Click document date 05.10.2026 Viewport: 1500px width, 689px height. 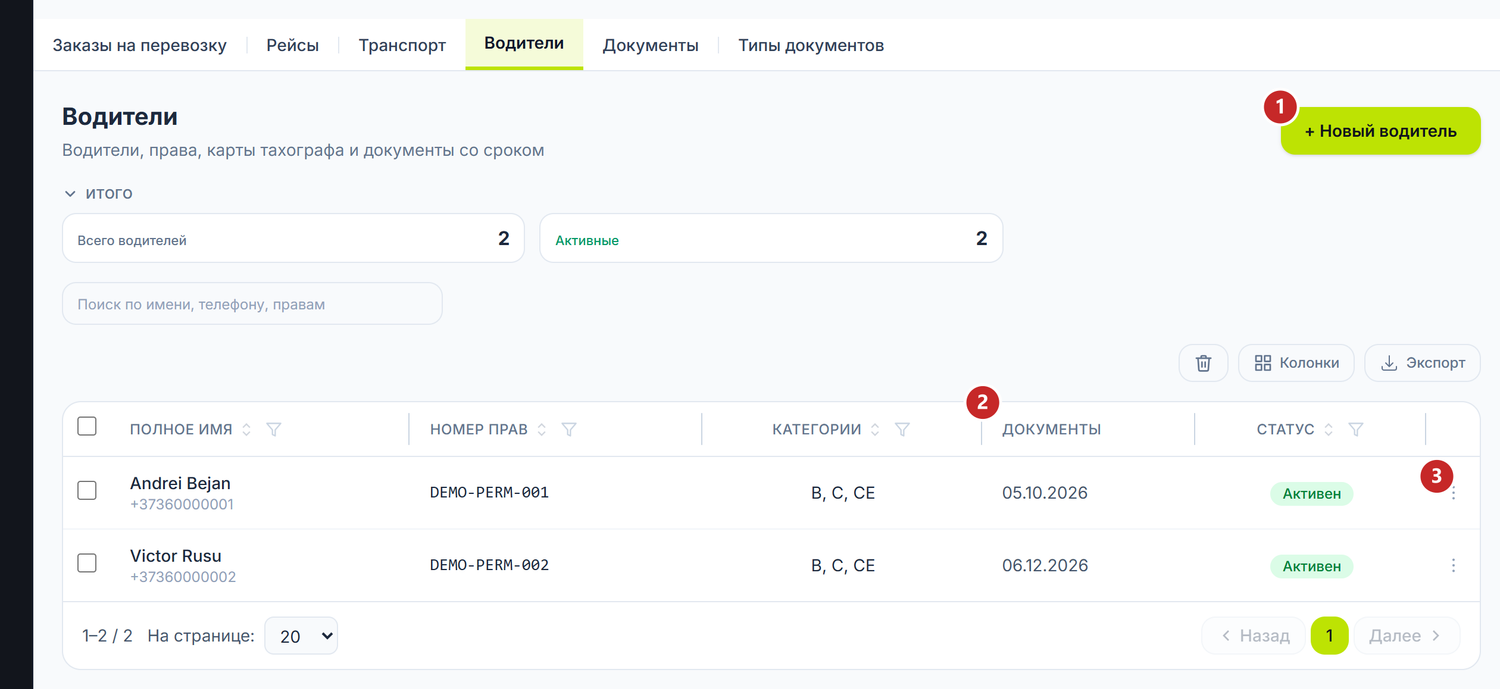pos(1045,493)
